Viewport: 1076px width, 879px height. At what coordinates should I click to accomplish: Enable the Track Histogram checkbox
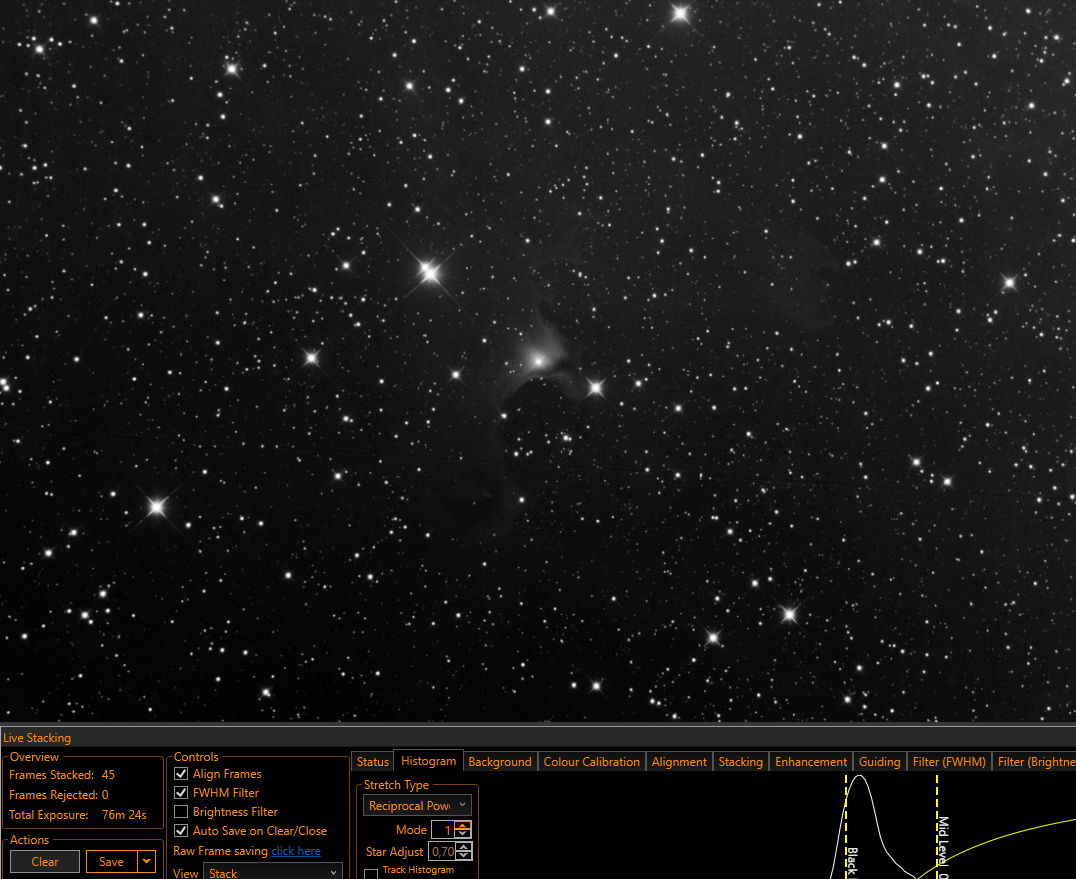371,874
